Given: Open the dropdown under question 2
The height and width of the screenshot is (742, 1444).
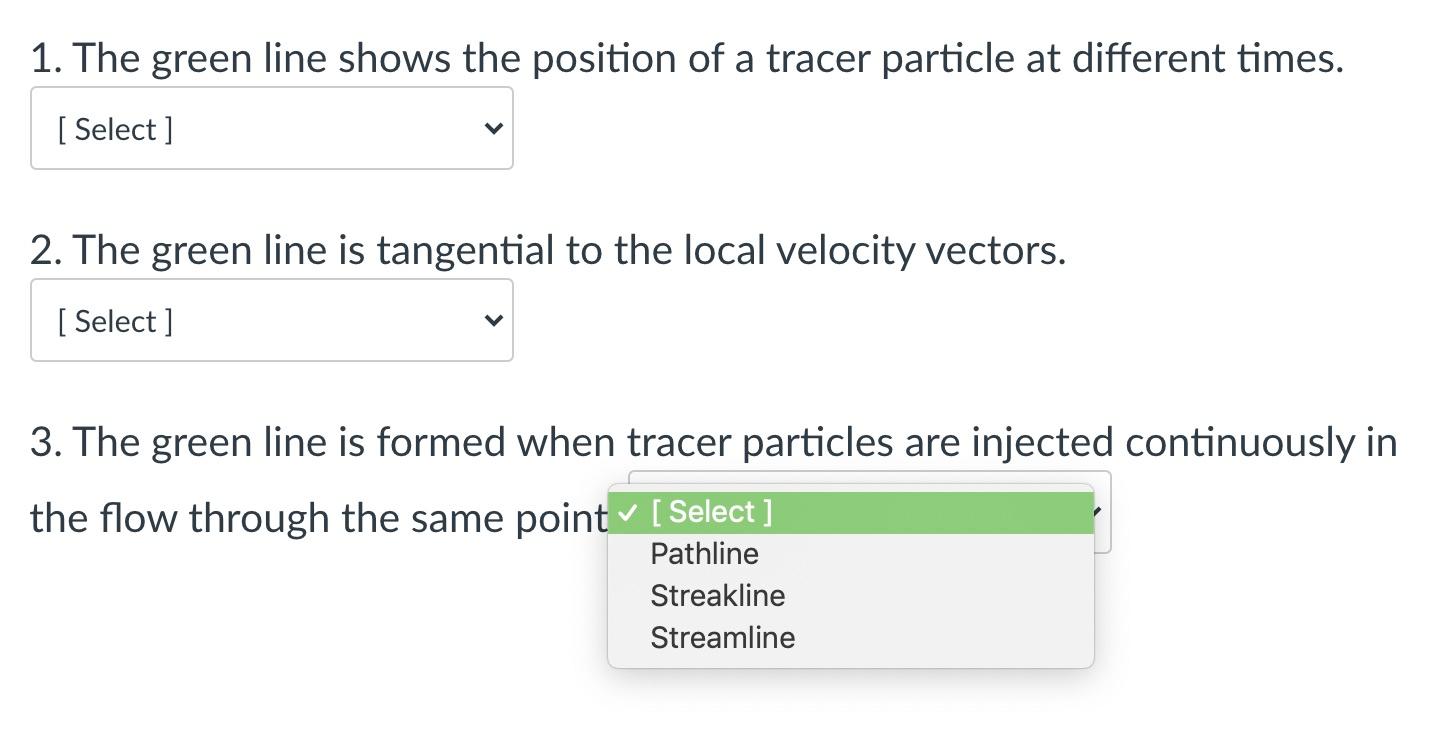Looking at the screenshot, I should coord(270,320).
